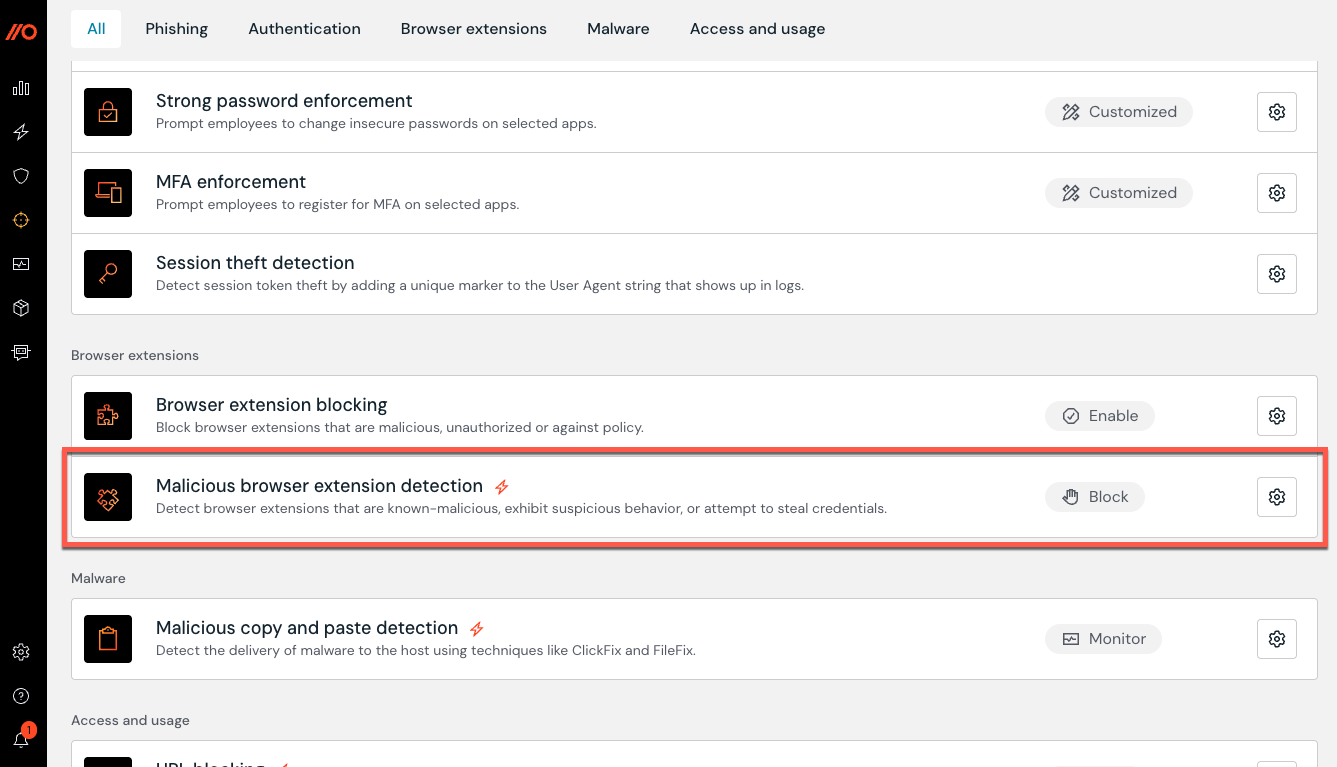Click the clipboard icon beside Malicious copy detection
Image resolution: width=1337 pixels, height=767 pixels.
click(x=107, y=638)
